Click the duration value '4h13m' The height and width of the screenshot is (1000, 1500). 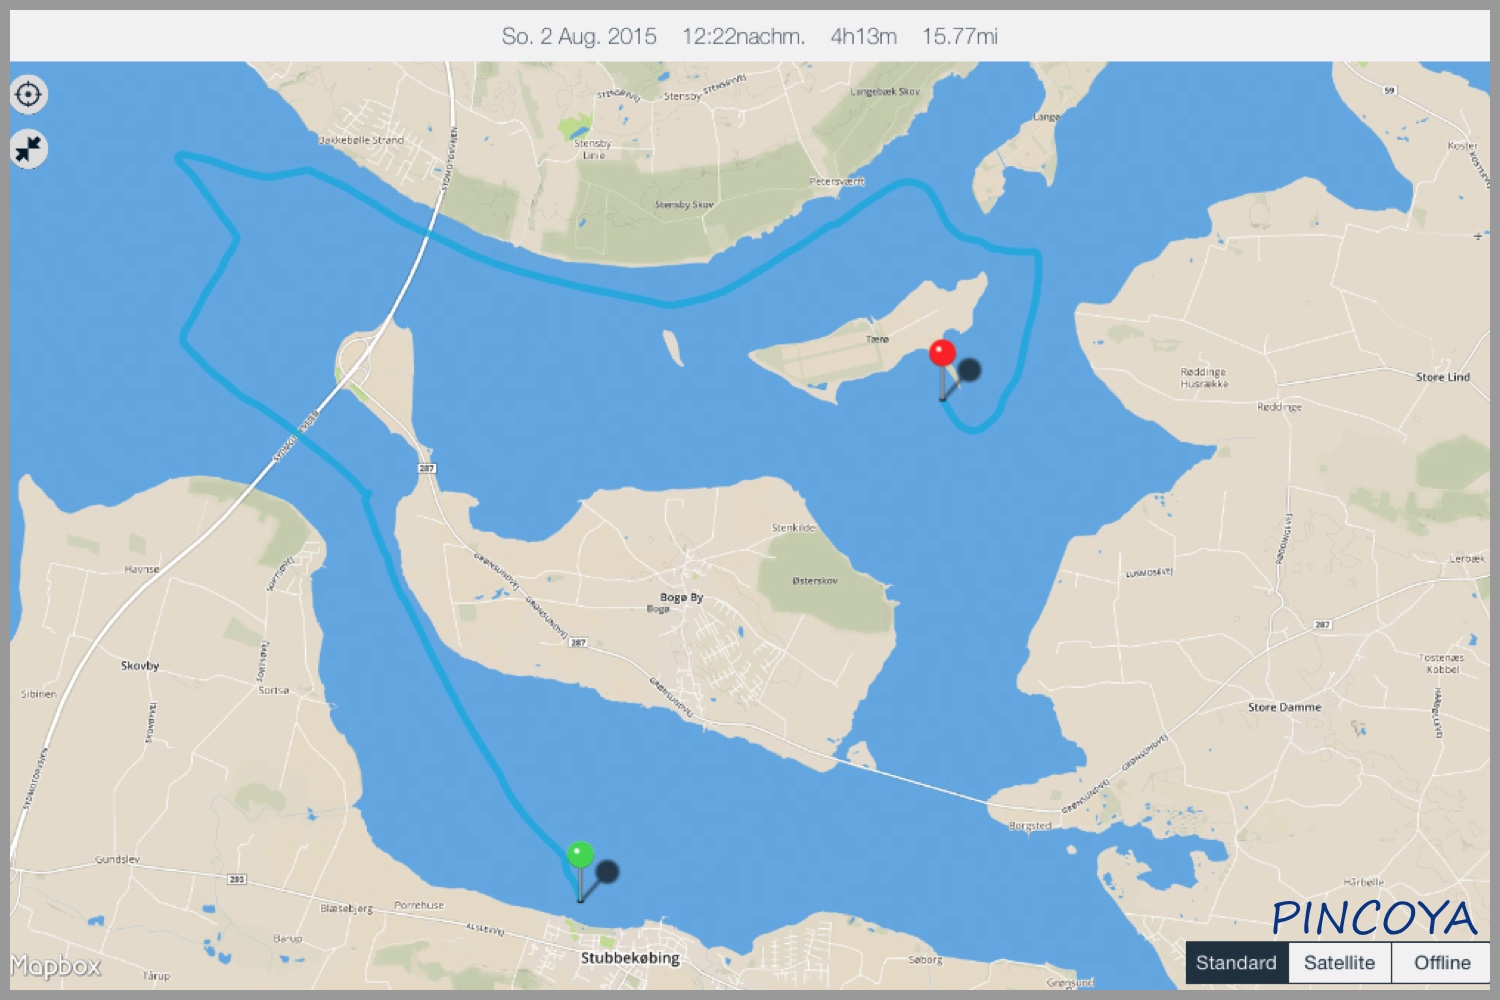pos(863,37)
